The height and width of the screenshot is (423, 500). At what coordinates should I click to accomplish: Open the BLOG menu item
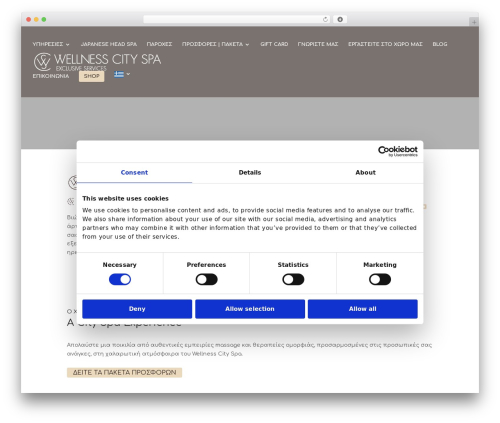(x=440, y=44)
